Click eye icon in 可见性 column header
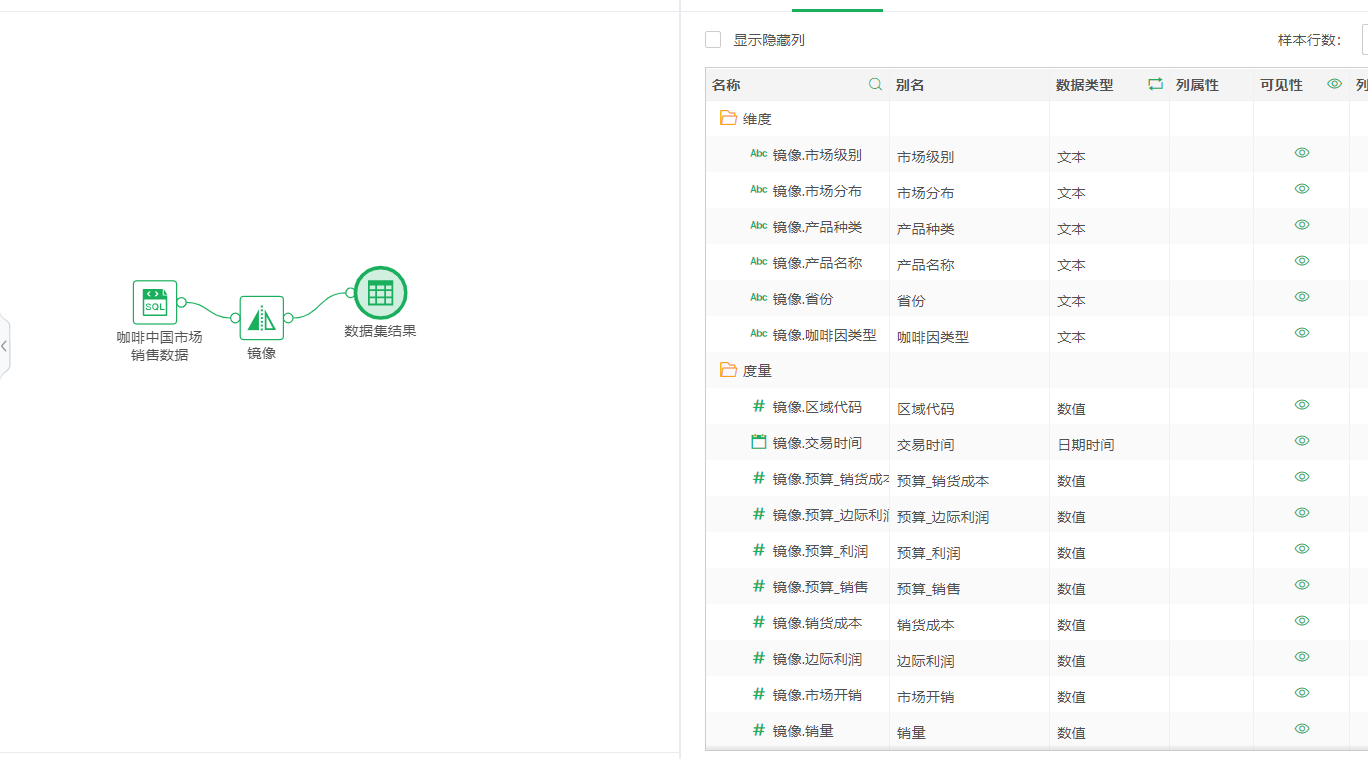 point(1334,85)
